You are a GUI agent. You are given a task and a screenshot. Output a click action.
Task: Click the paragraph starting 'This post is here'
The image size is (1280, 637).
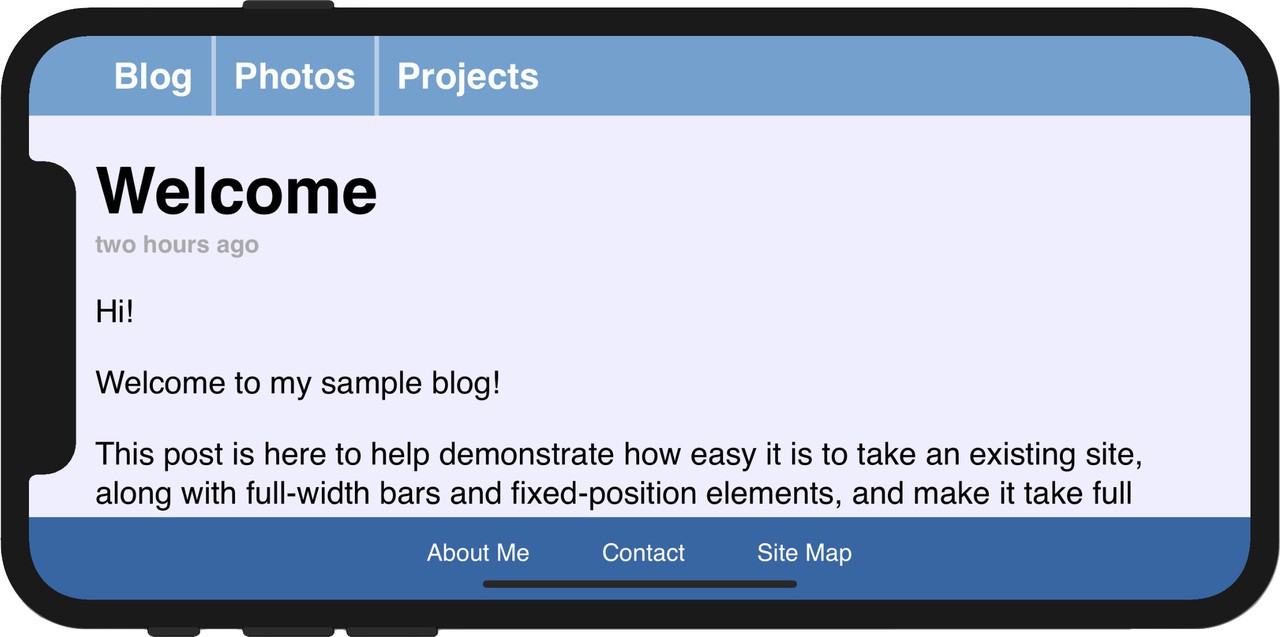click(619, 456)
